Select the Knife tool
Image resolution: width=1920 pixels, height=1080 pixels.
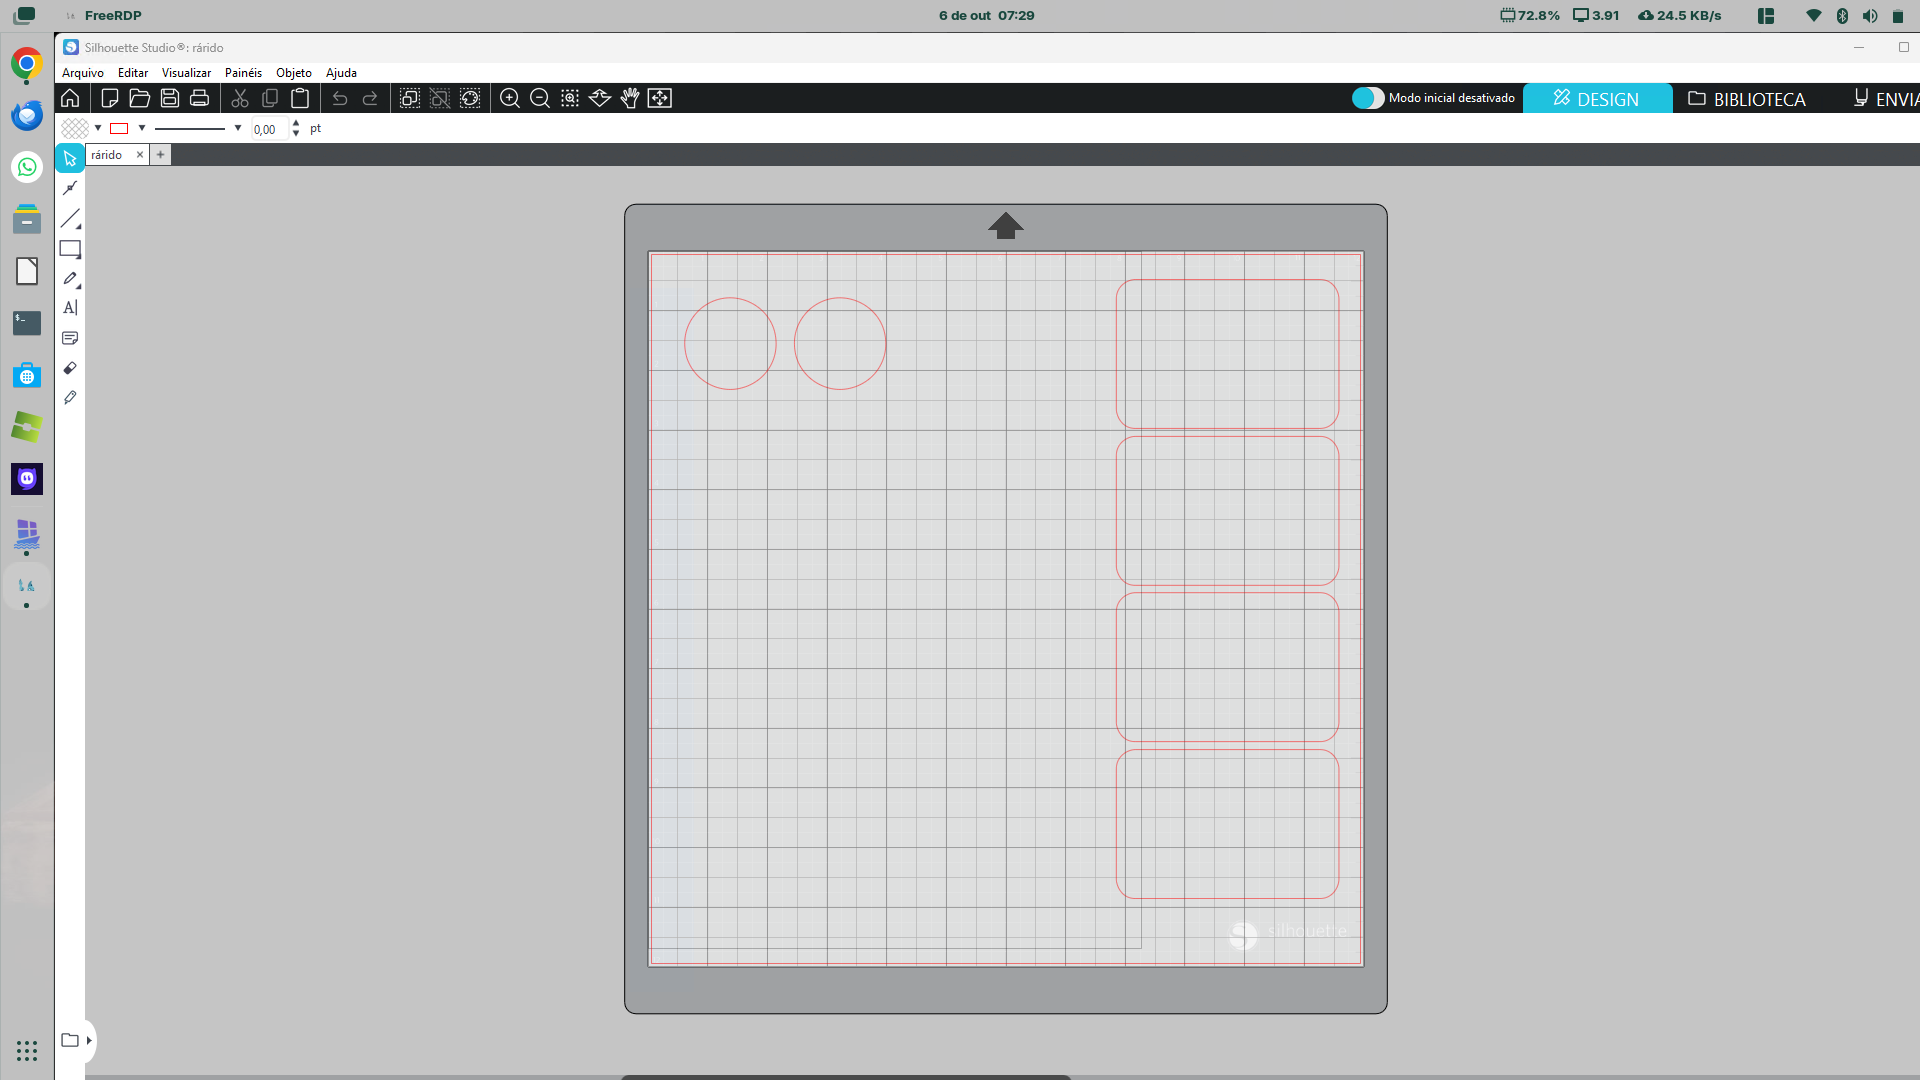click(70, 398)
